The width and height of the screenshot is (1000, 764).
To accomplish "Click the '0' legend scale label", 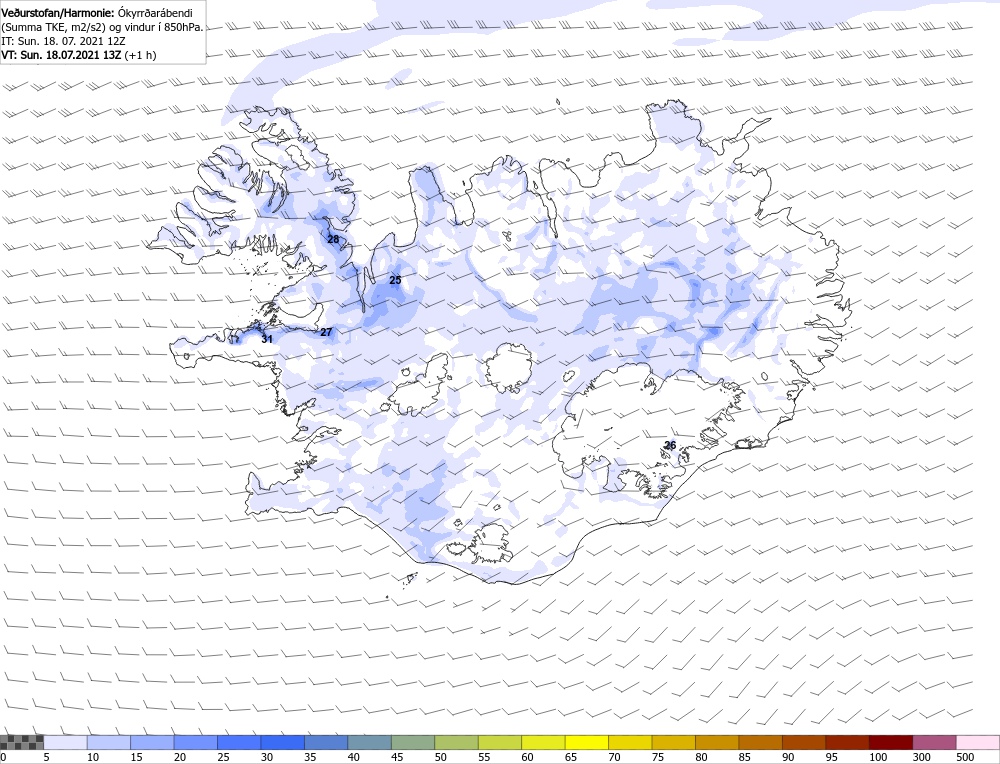I will click(x=3, y=757).
